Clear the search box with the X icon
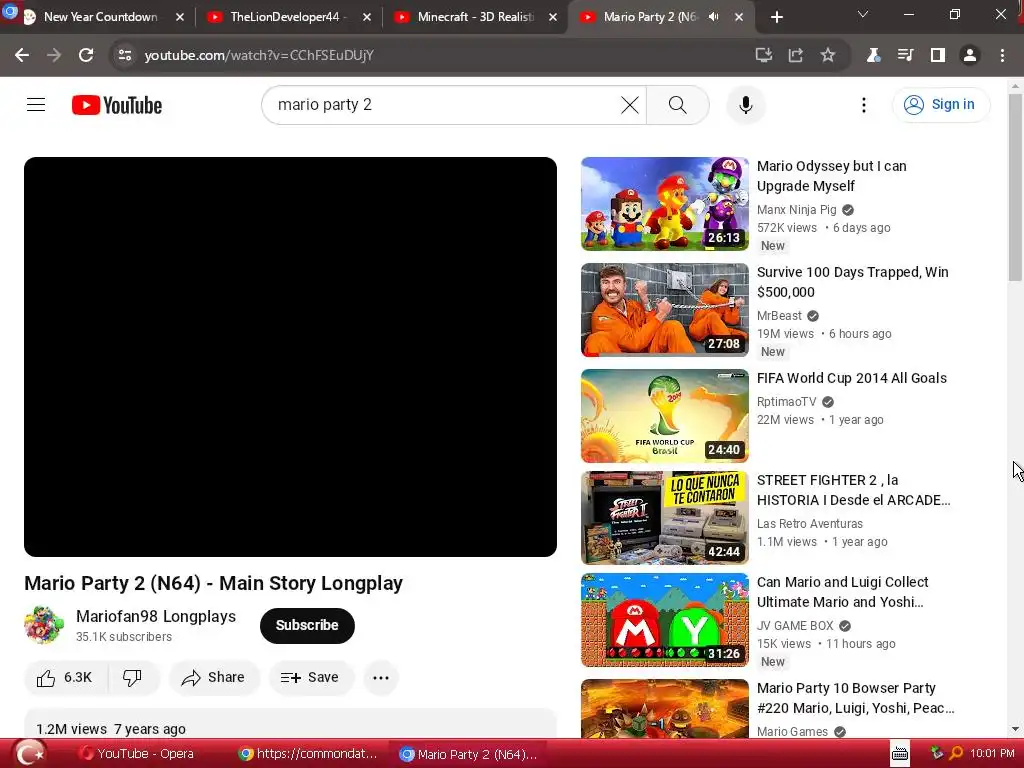The width and height of the screenshot is (1024, 768). click(x=630, y=104)
